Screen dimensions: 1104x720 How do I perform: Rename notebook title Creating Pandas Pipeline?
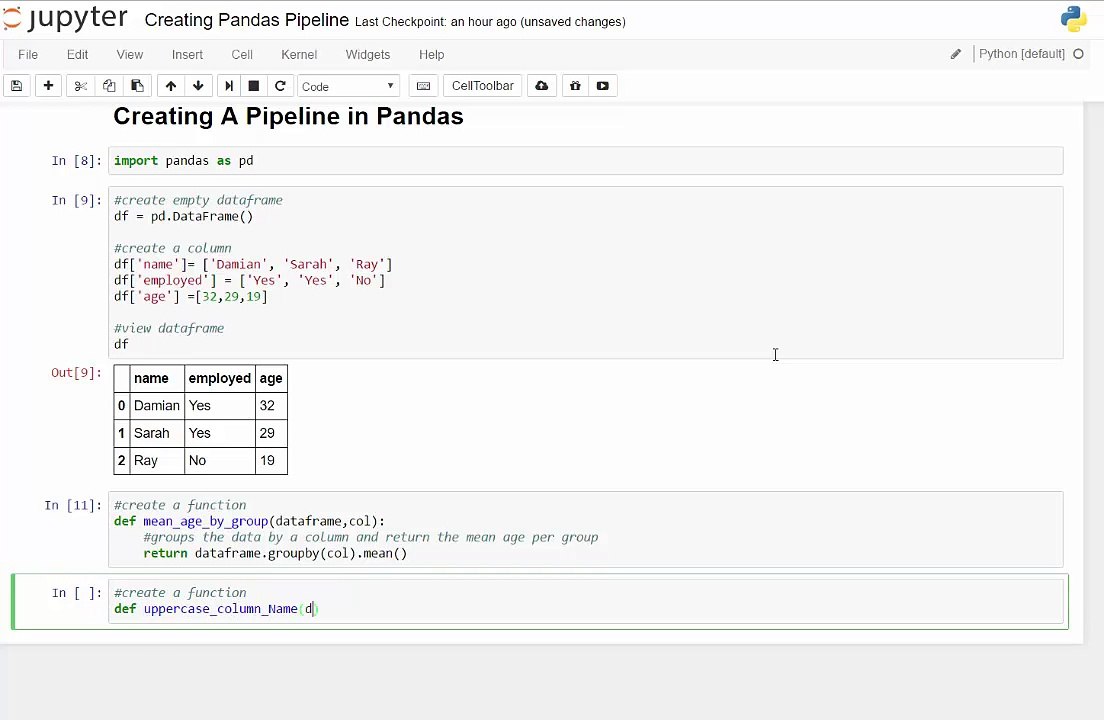(246, 20)
